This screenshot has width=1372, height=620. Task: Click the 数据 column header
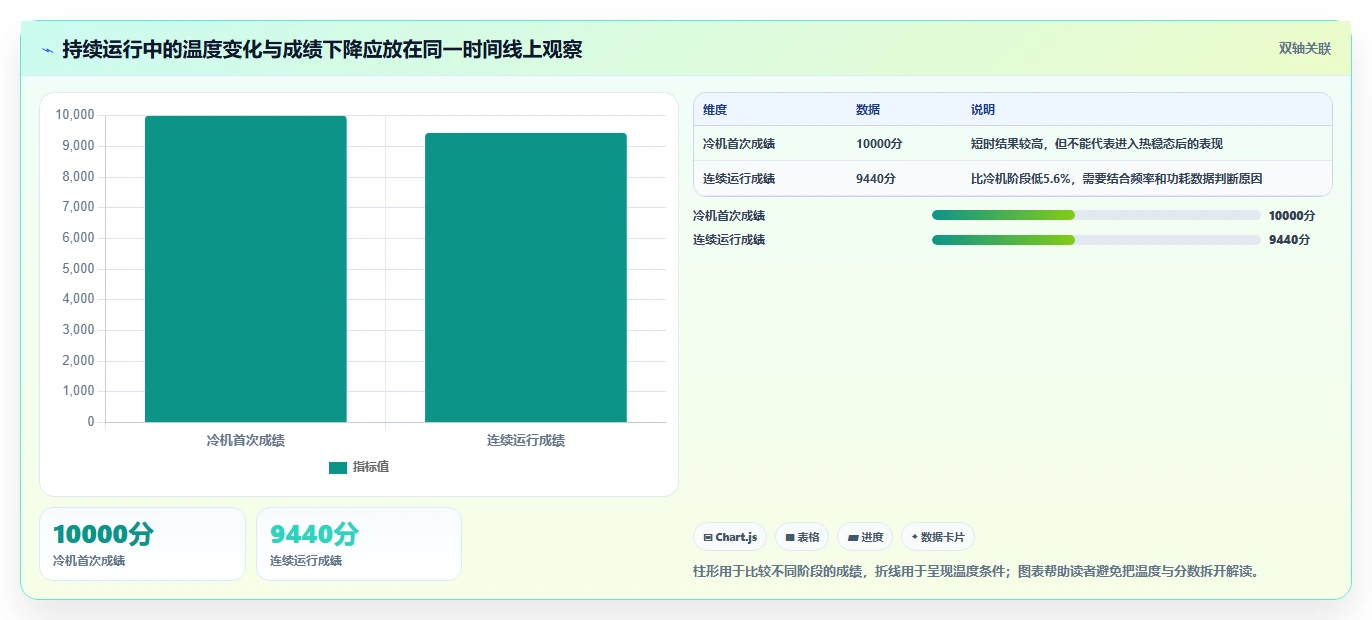click(x=868, y=110)
